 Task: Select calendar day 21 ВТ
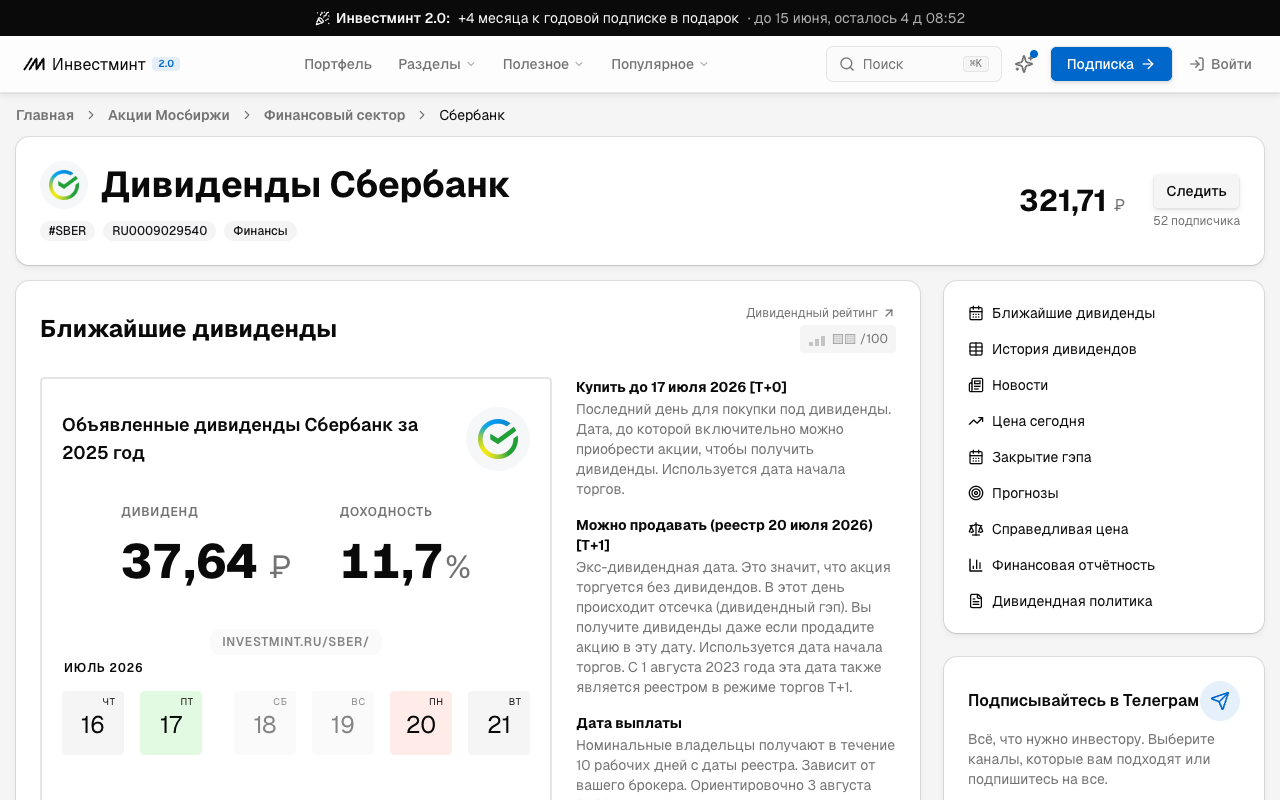click(x=499, y=723)
